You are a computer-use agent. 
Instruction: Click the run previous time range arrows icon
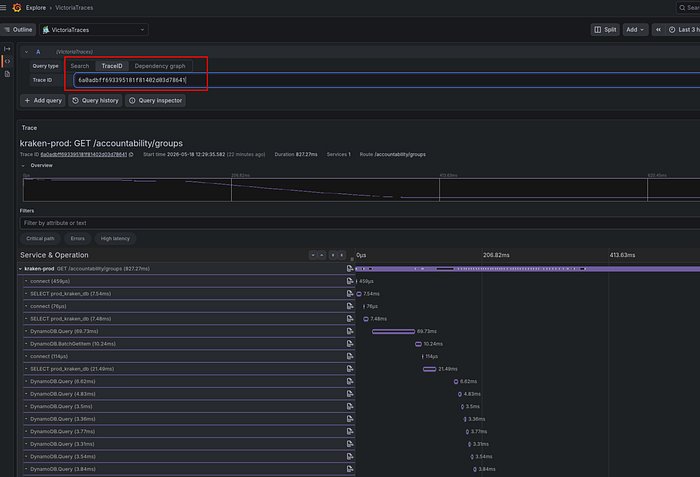coord(658,29)
